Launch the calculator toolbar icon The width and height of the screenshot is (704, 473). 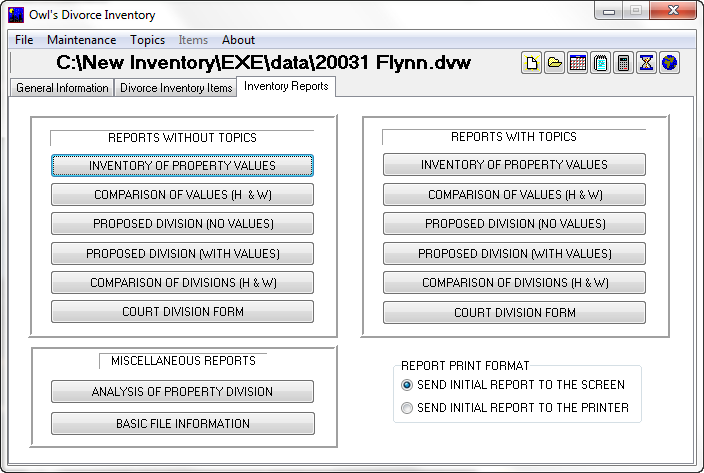pos(623,63)
